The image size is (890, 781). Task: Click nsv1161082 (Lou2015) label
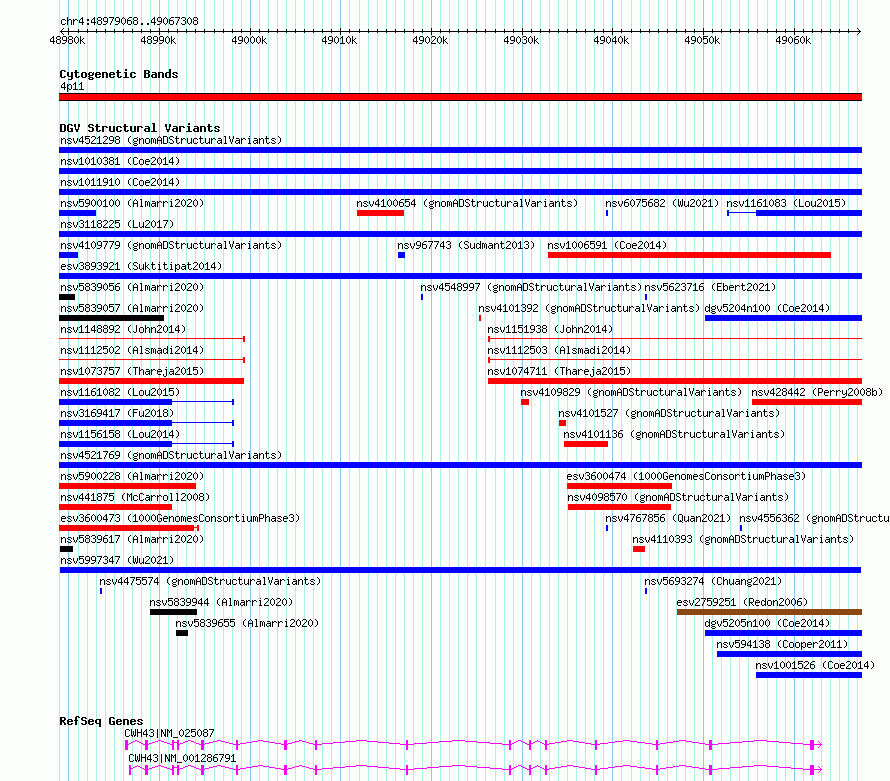tap(120, 392)
